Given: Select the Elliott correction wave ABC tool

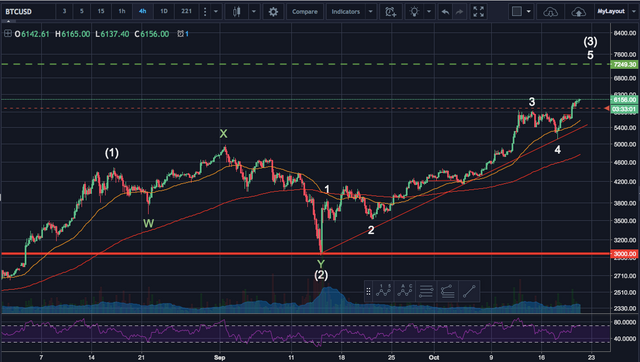Looking at the screenshot, I should point(405,291).
